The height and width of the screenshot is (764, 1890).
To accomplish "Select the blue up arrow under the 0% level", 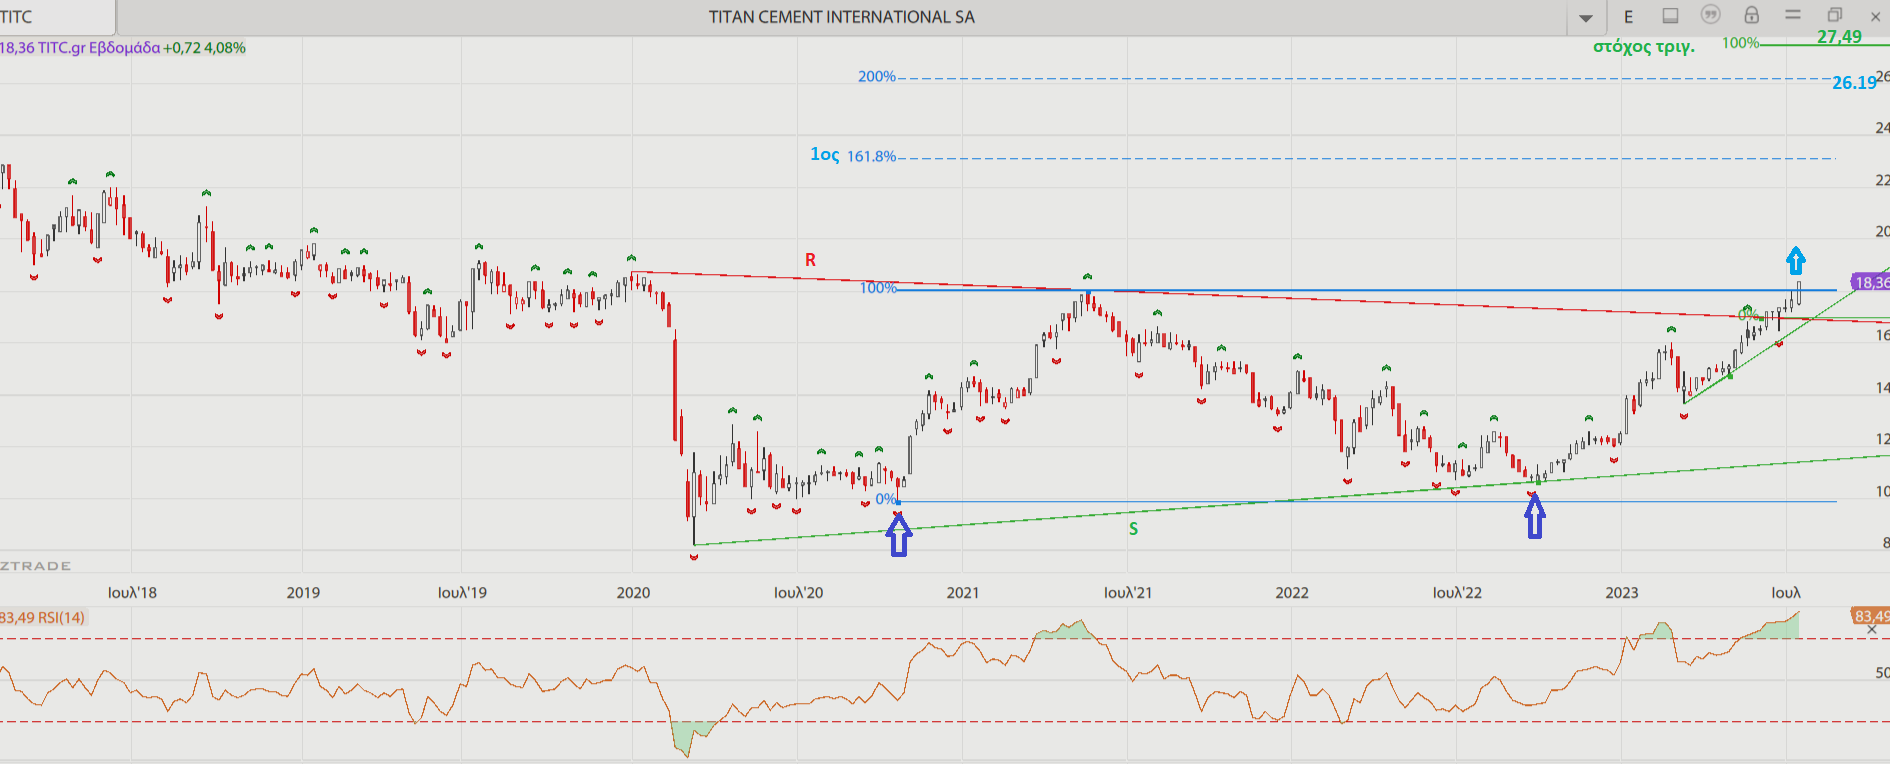I will tap(899, 537).
